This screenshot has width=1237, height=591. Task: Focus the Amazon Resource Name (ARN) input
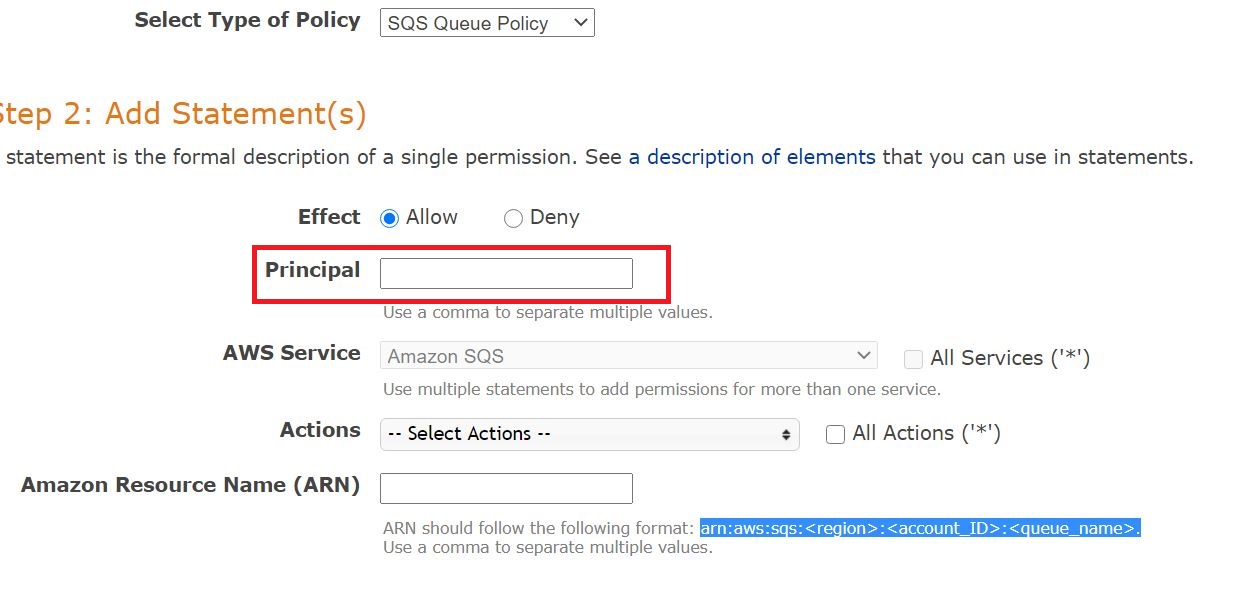click(506, 488)
